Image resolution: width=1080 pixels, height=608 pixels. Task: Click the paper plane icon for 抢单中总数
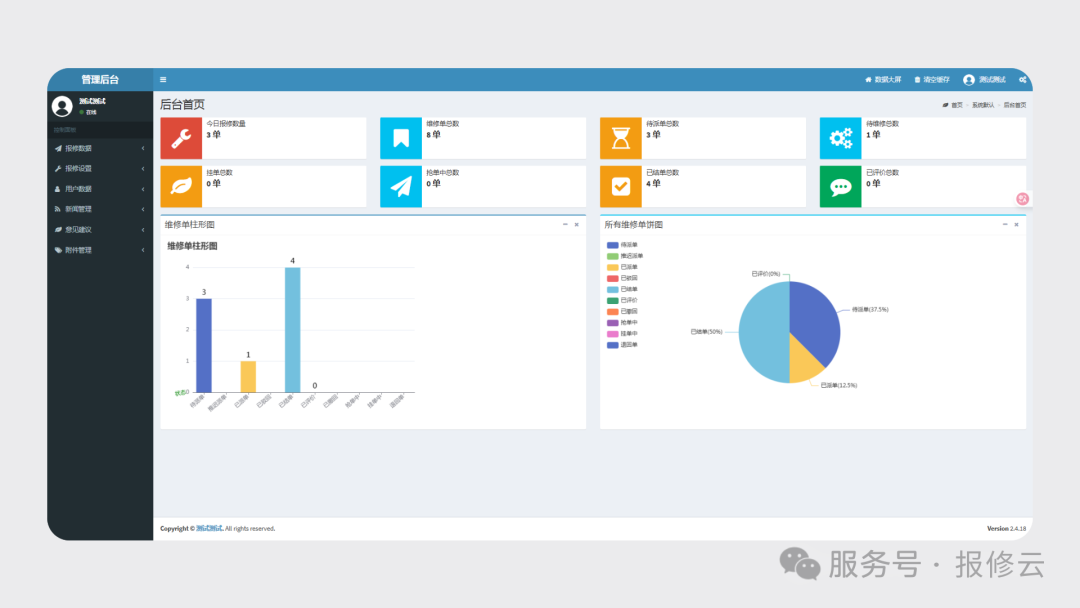[x=401, y=186]
